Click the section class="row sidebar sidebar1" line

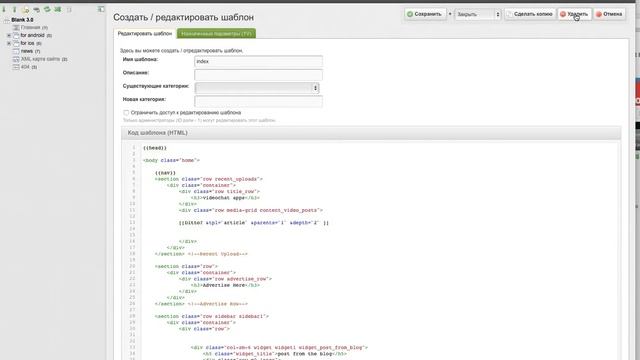click(x=212, y=316)
